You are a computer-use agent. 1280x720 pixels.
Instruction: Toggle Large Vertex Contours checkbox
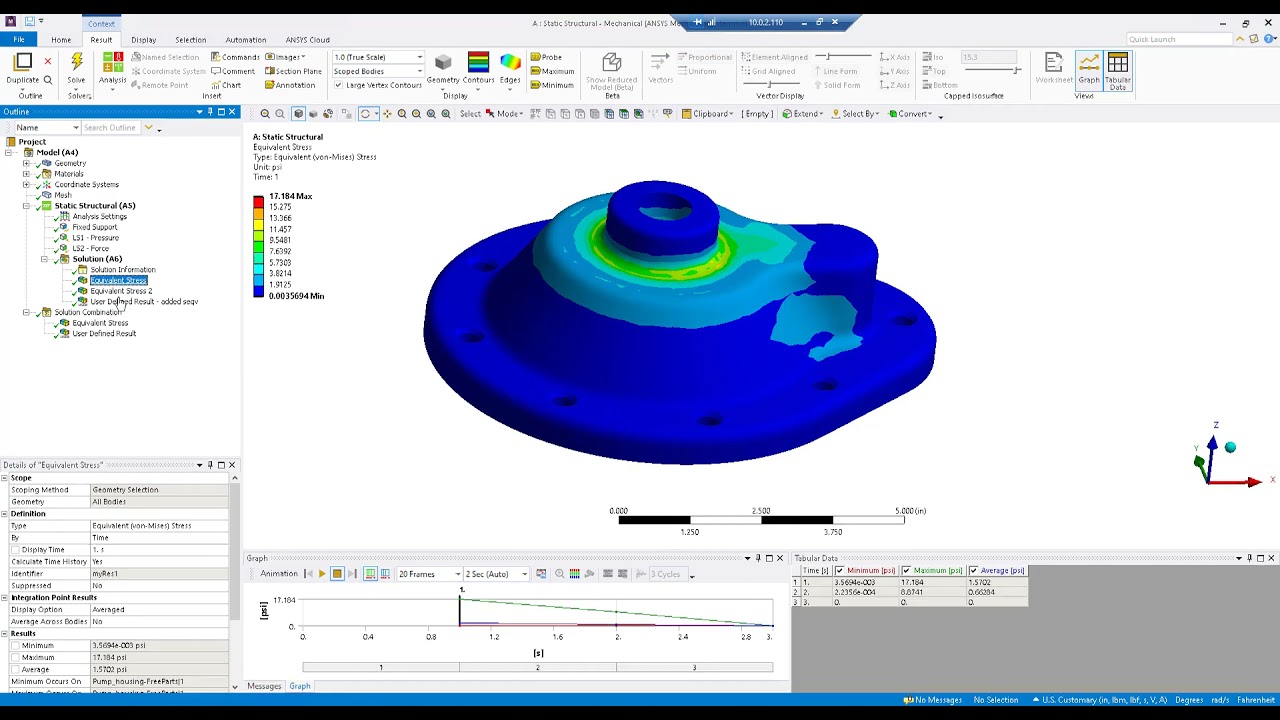point(338,85)
